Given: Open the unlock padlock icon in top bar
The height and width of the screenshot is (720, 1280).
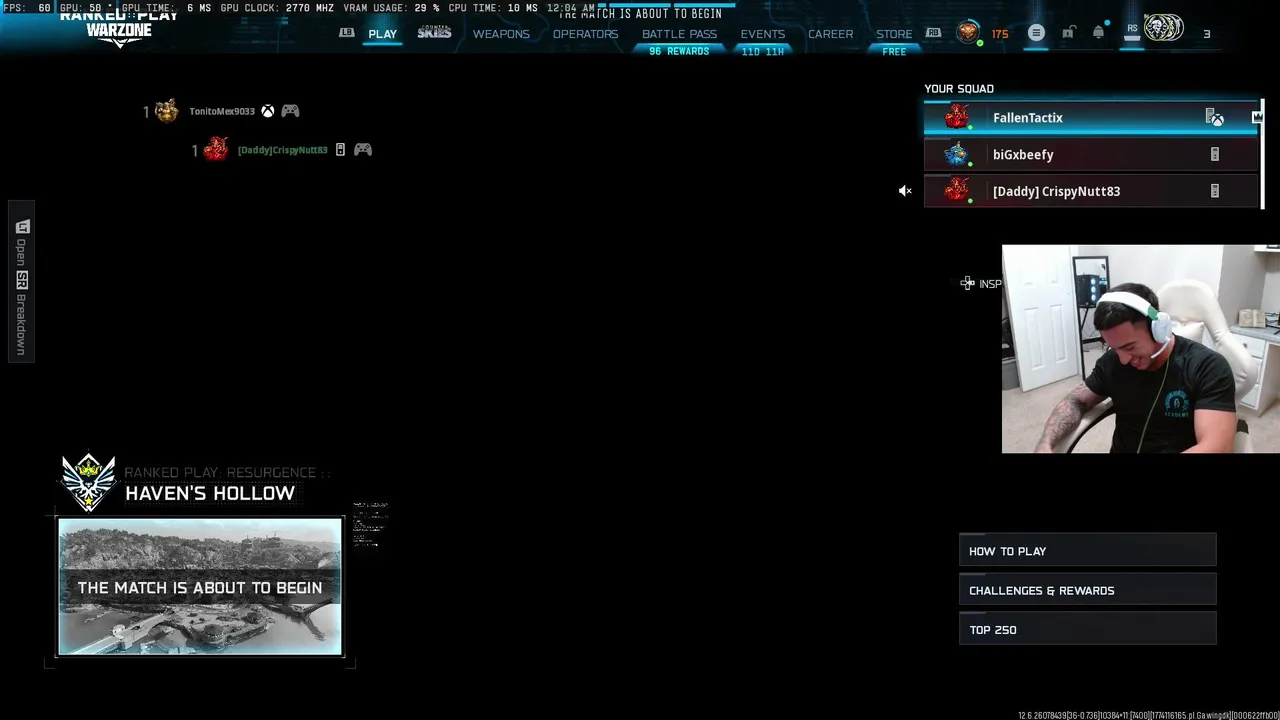Looking at the screenshot, I should pos(1068,33).
